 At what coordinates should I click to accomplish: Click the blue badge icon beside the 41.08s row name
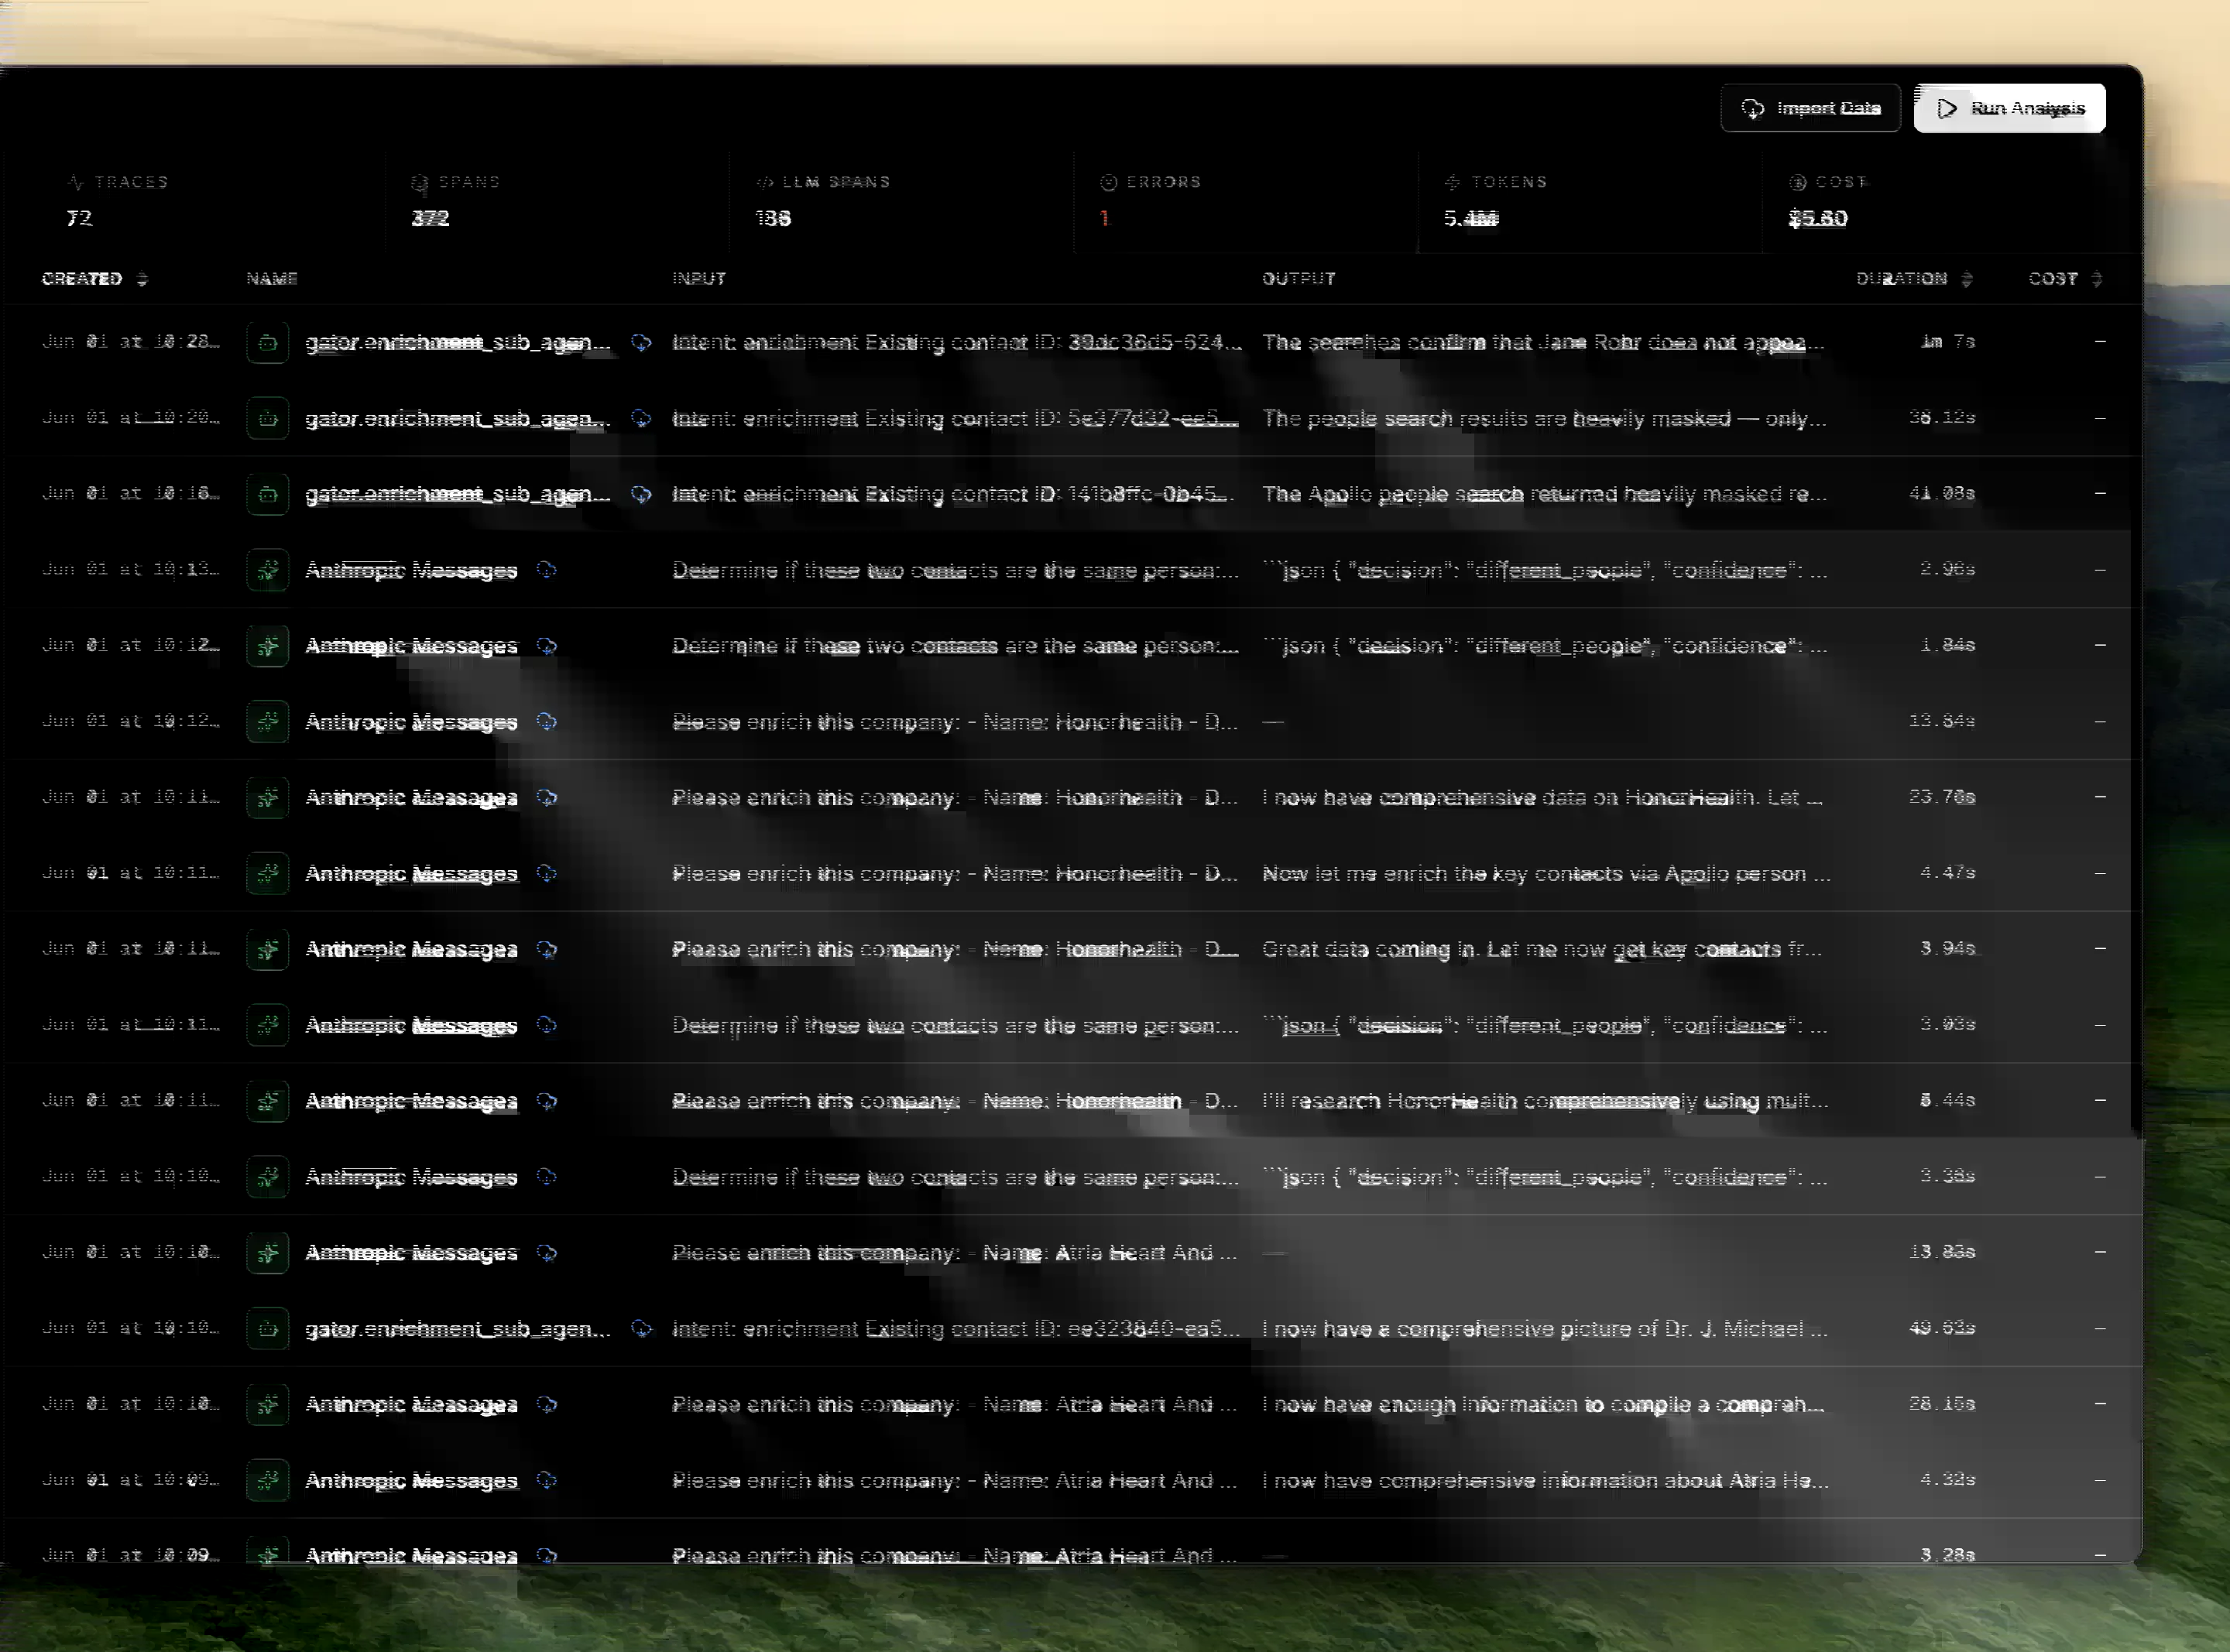[641, 495]
